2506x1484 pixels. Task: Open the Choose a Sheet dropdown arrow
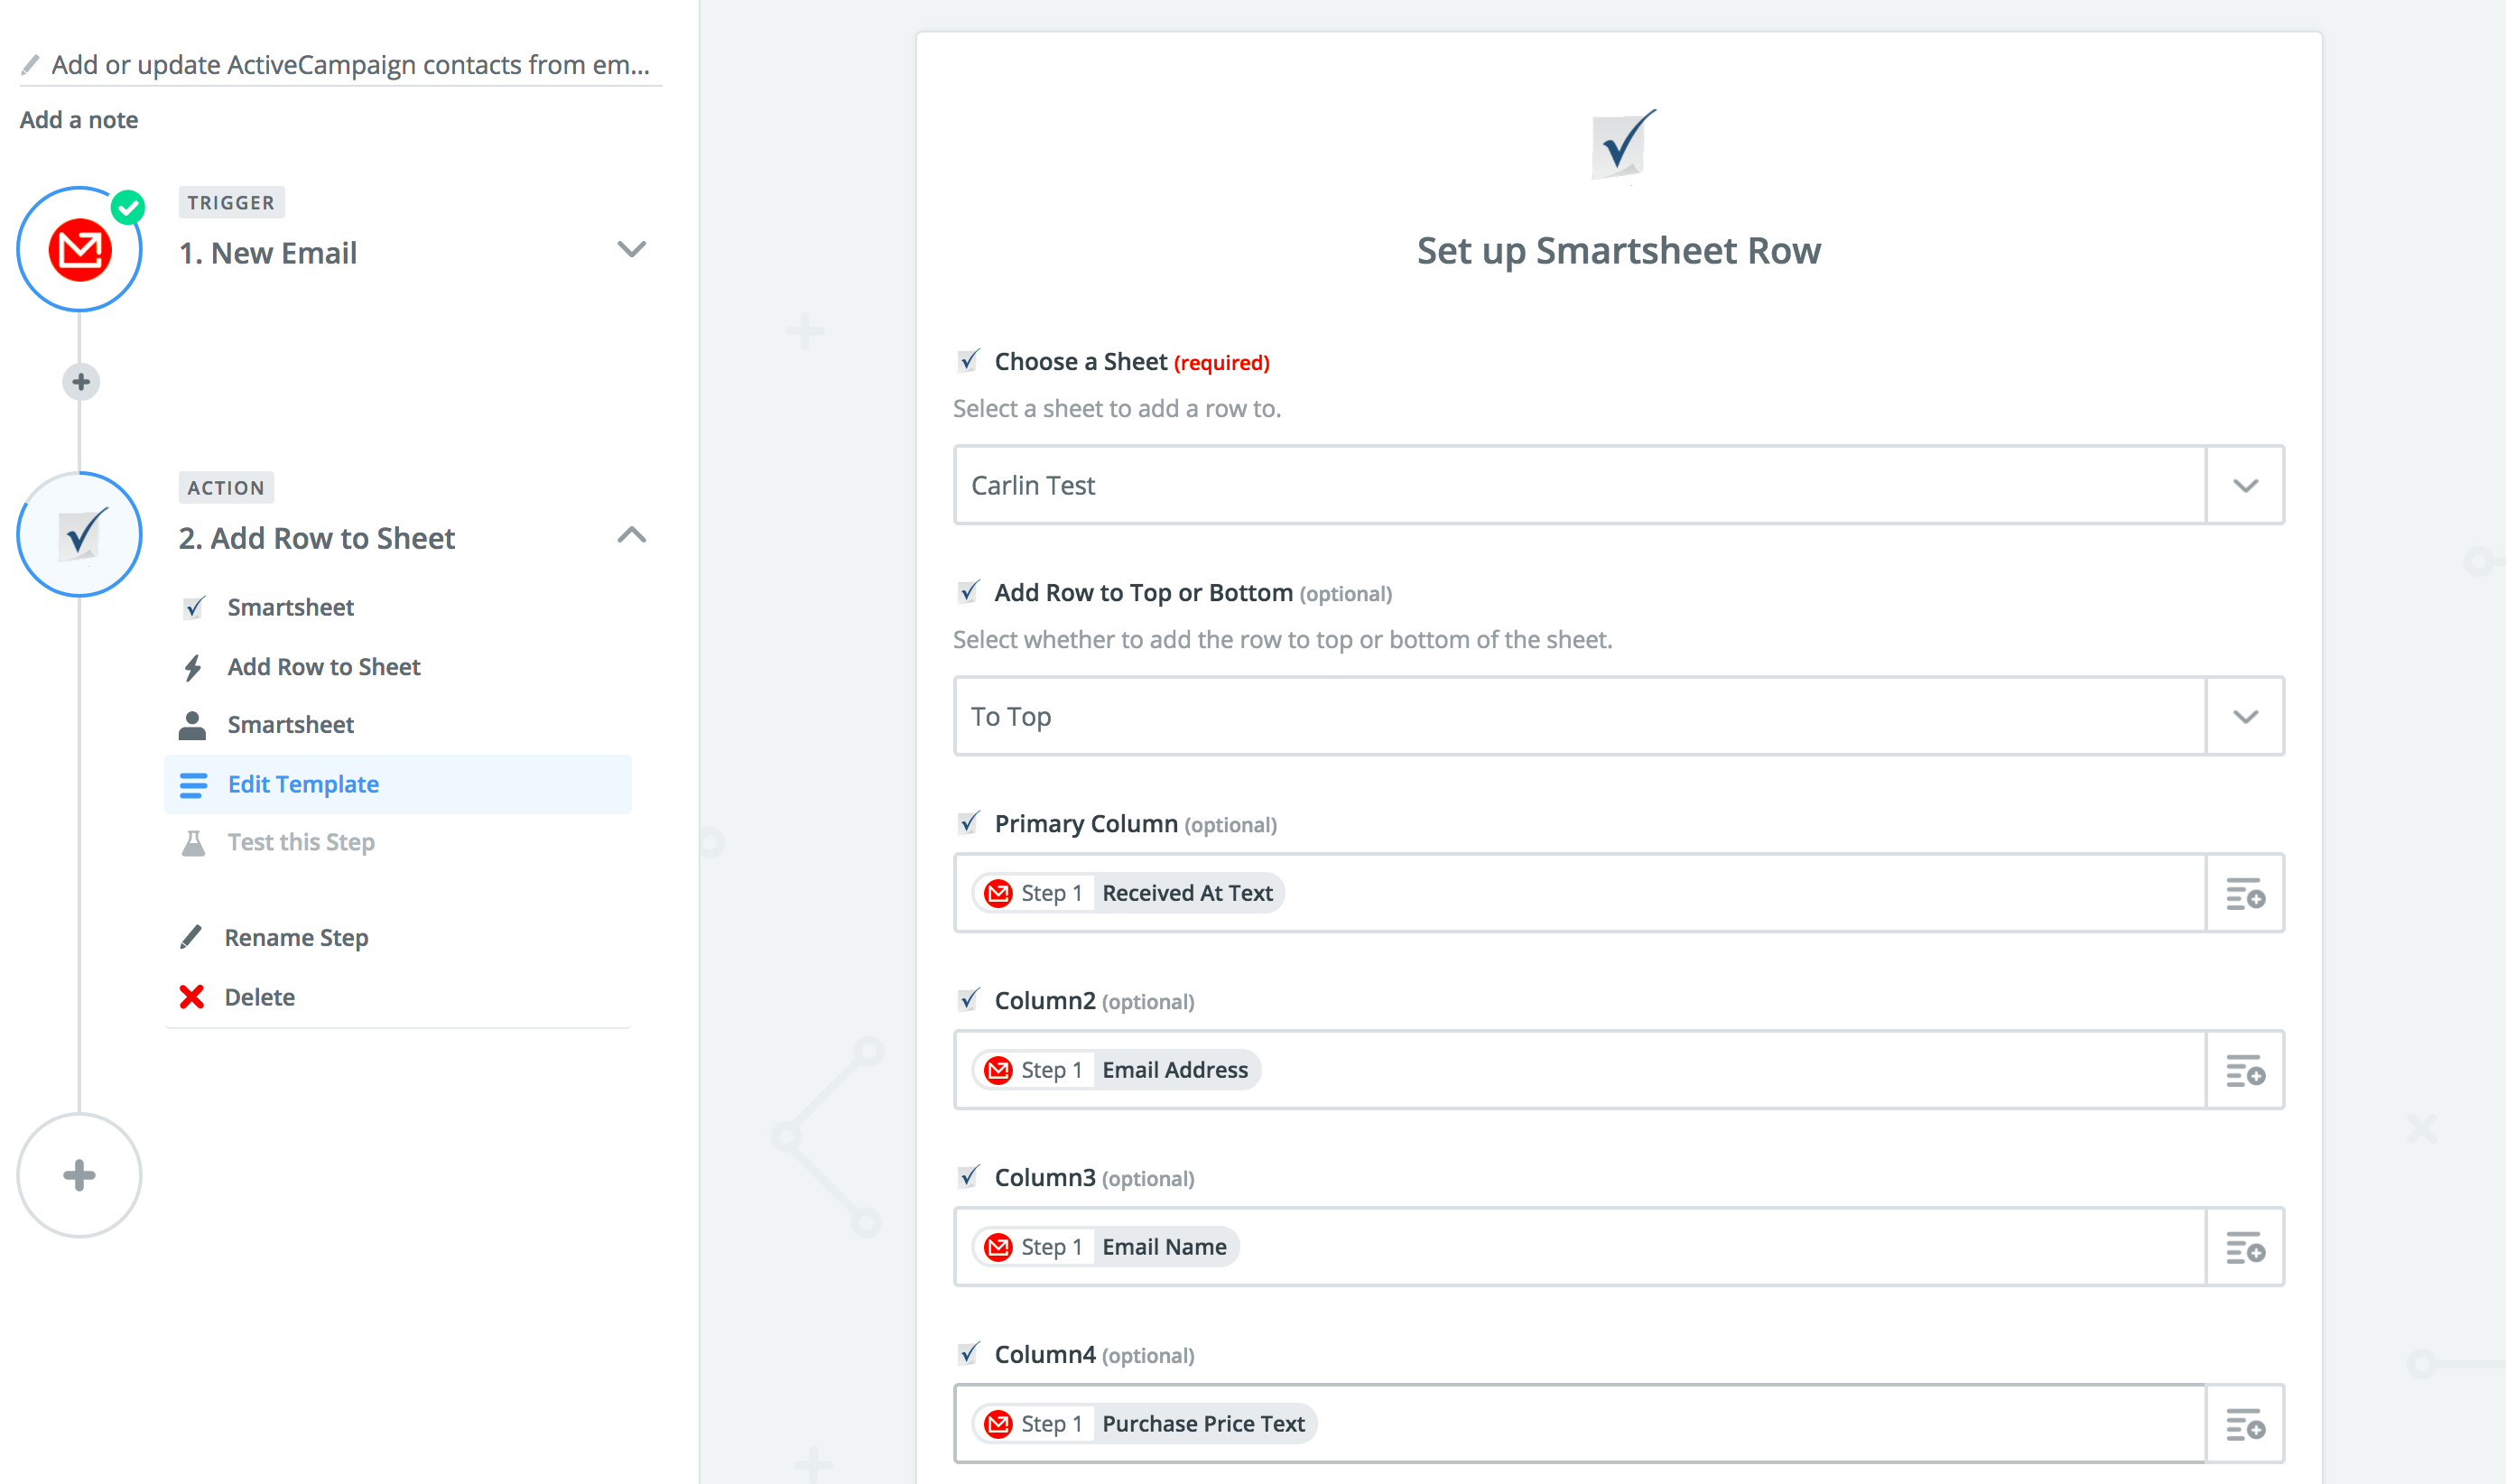pyautogui.click(x=2245, y=486)
